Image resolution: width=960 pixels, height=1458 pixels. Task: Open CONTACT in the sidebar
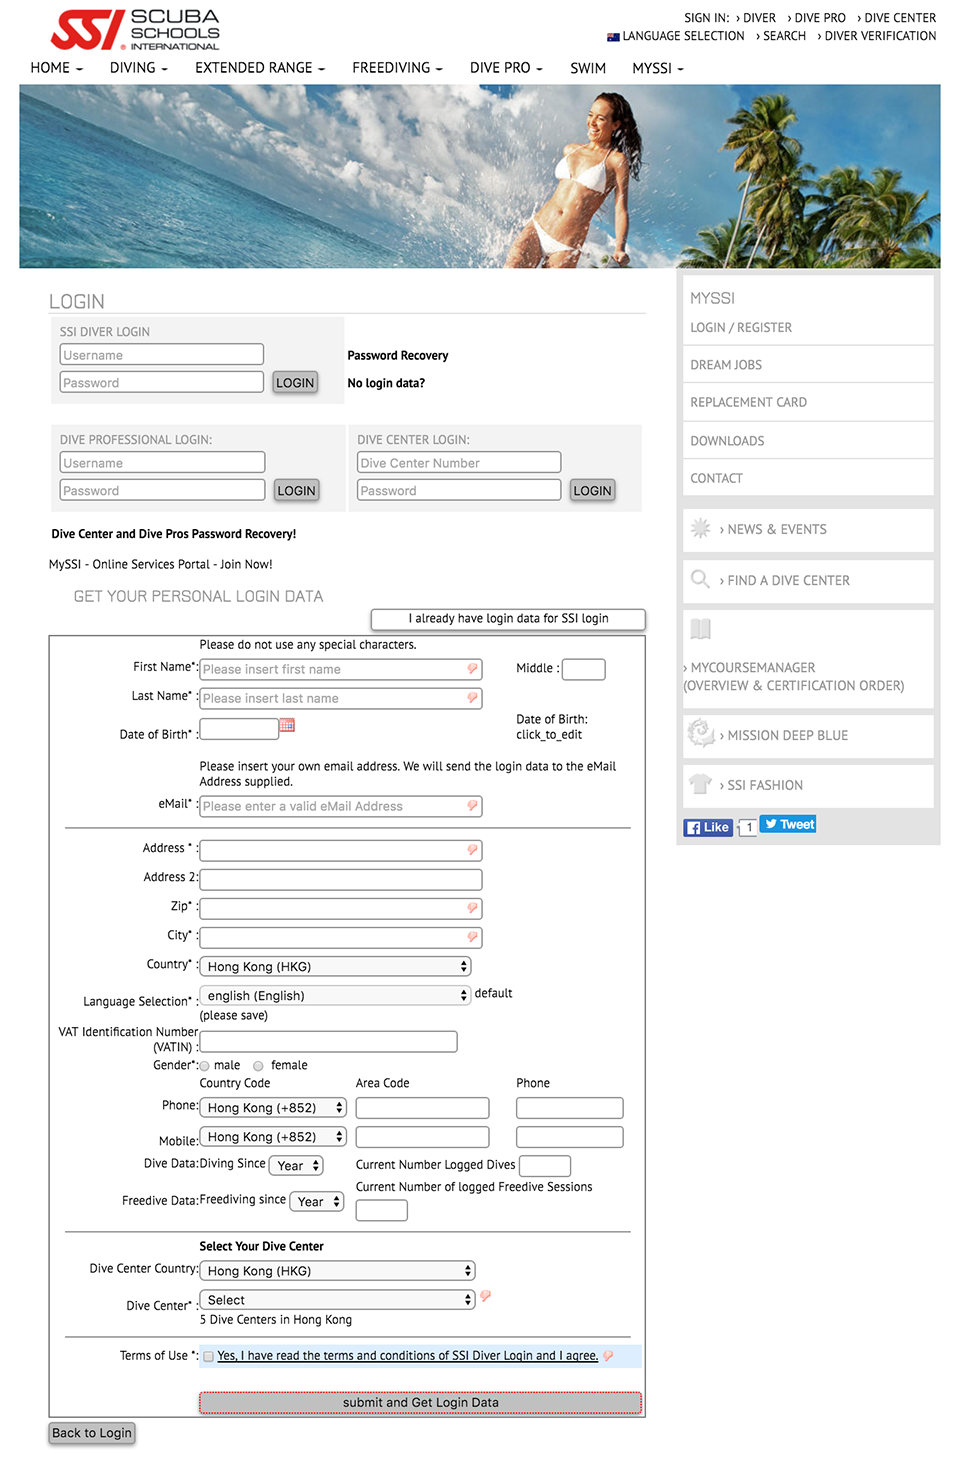coord(716,478)
